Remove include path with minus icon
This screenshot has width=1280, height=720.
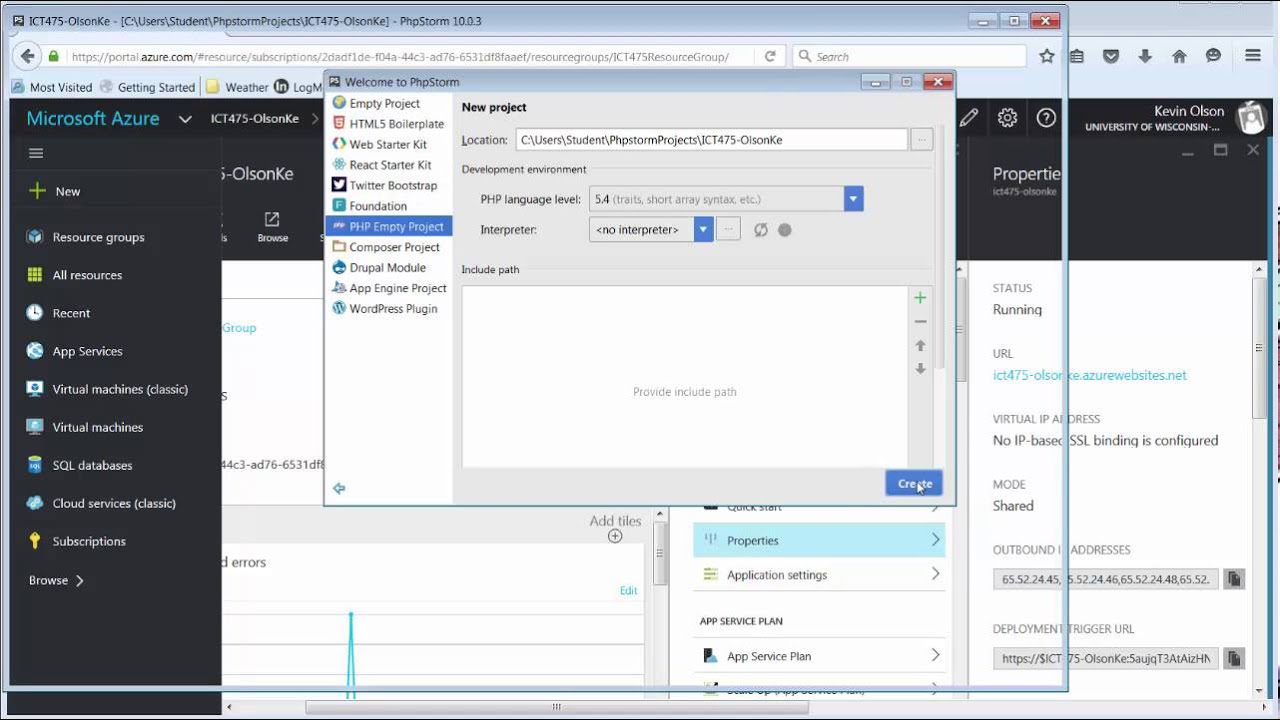920,322
